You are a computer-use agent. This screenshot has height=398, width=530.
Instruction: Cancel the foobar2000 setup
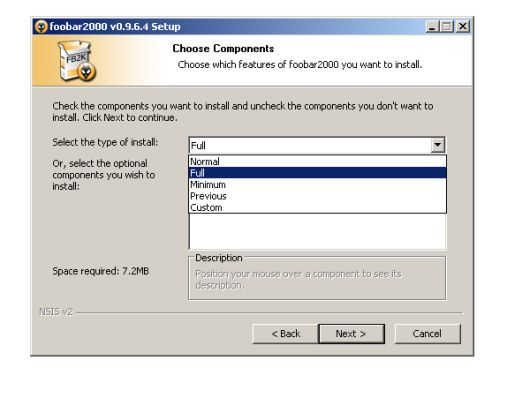click(x=427, y=334)
